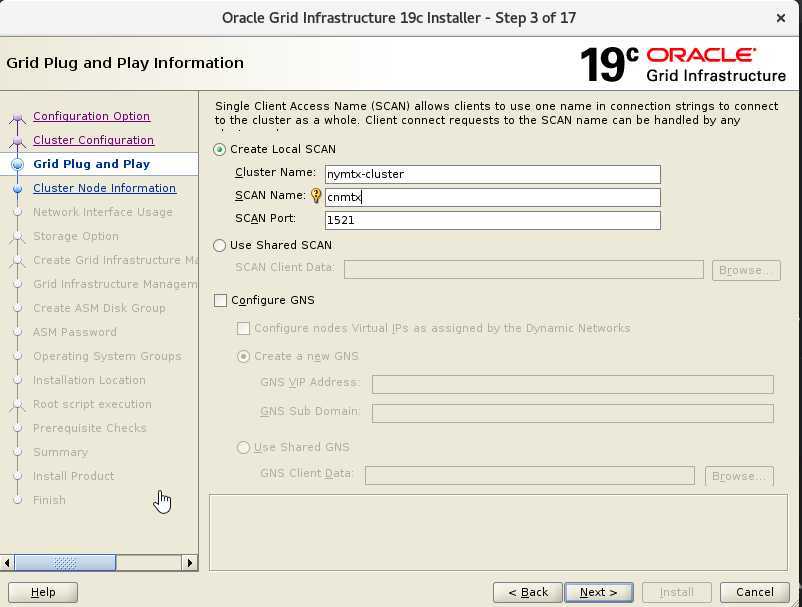
Task: Choose the Create a new GNS radio button
Action: tap(243, 356)
